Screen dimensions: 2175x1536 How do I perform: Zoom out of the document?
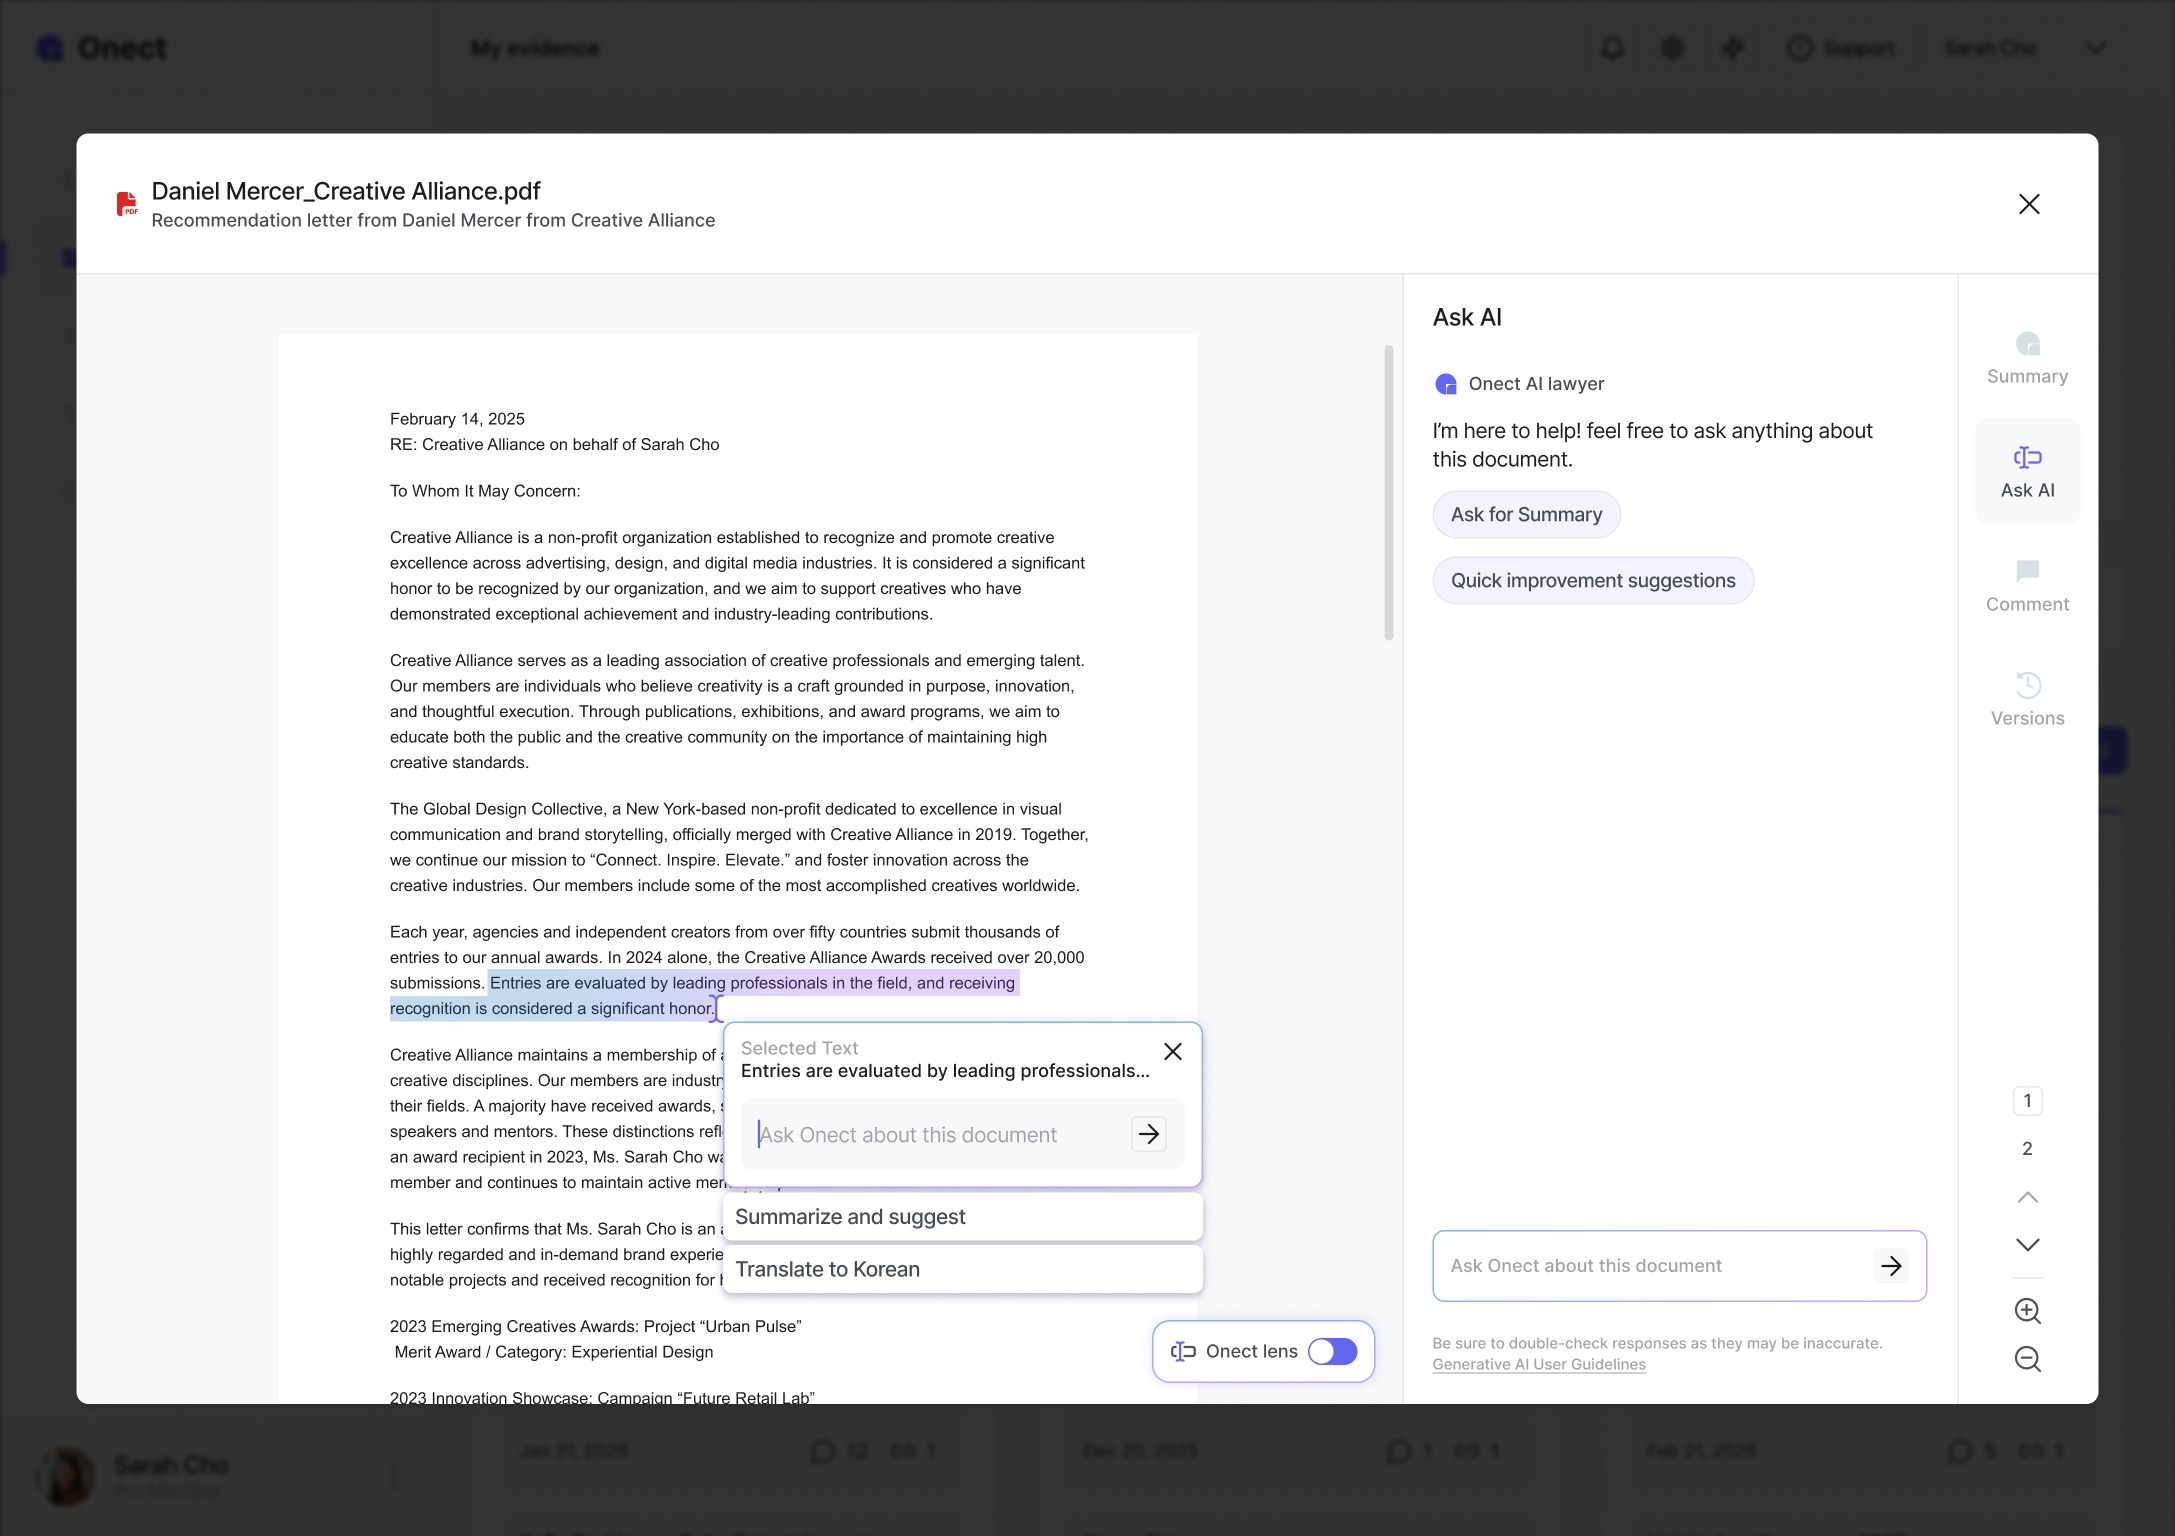pyautogui.click(x=2027, y=1359)
